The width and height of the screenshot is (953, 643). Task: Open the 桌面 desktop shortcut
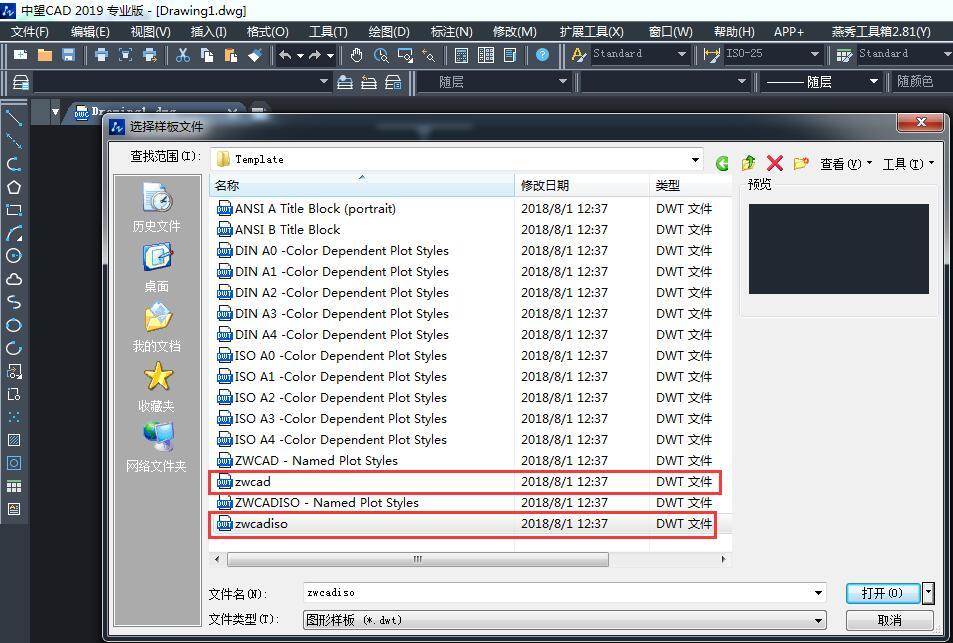(156, 268)
